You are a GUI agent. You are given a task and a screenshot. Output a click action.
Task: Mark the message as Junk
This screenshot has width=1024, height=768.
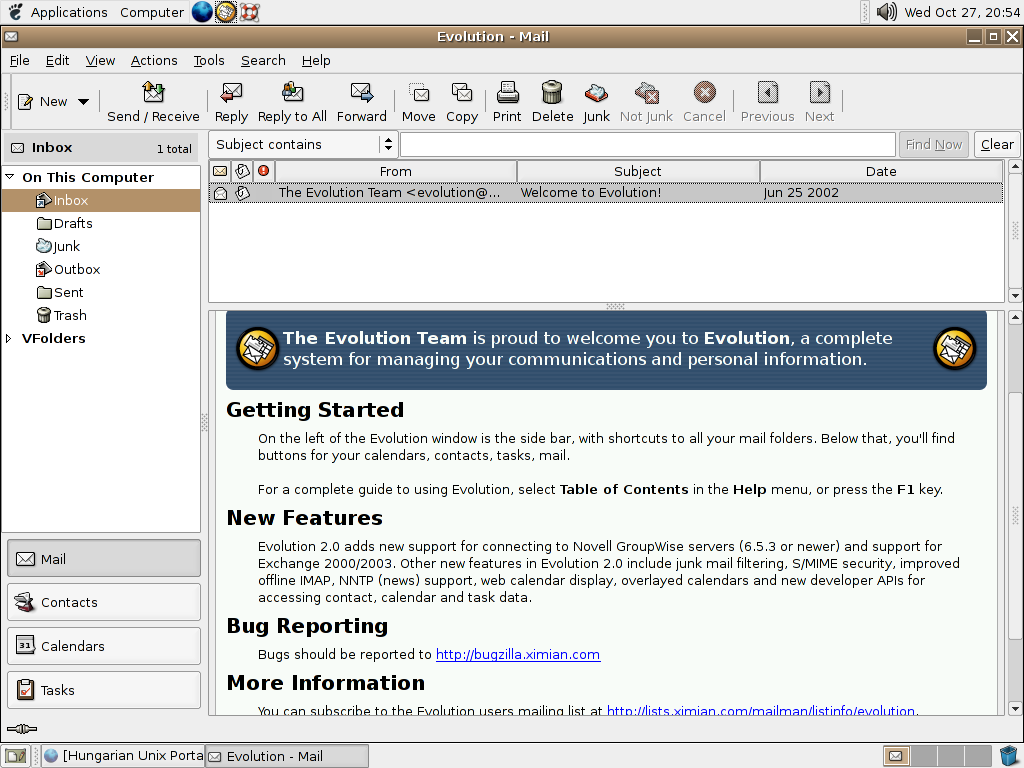point(596,101)
